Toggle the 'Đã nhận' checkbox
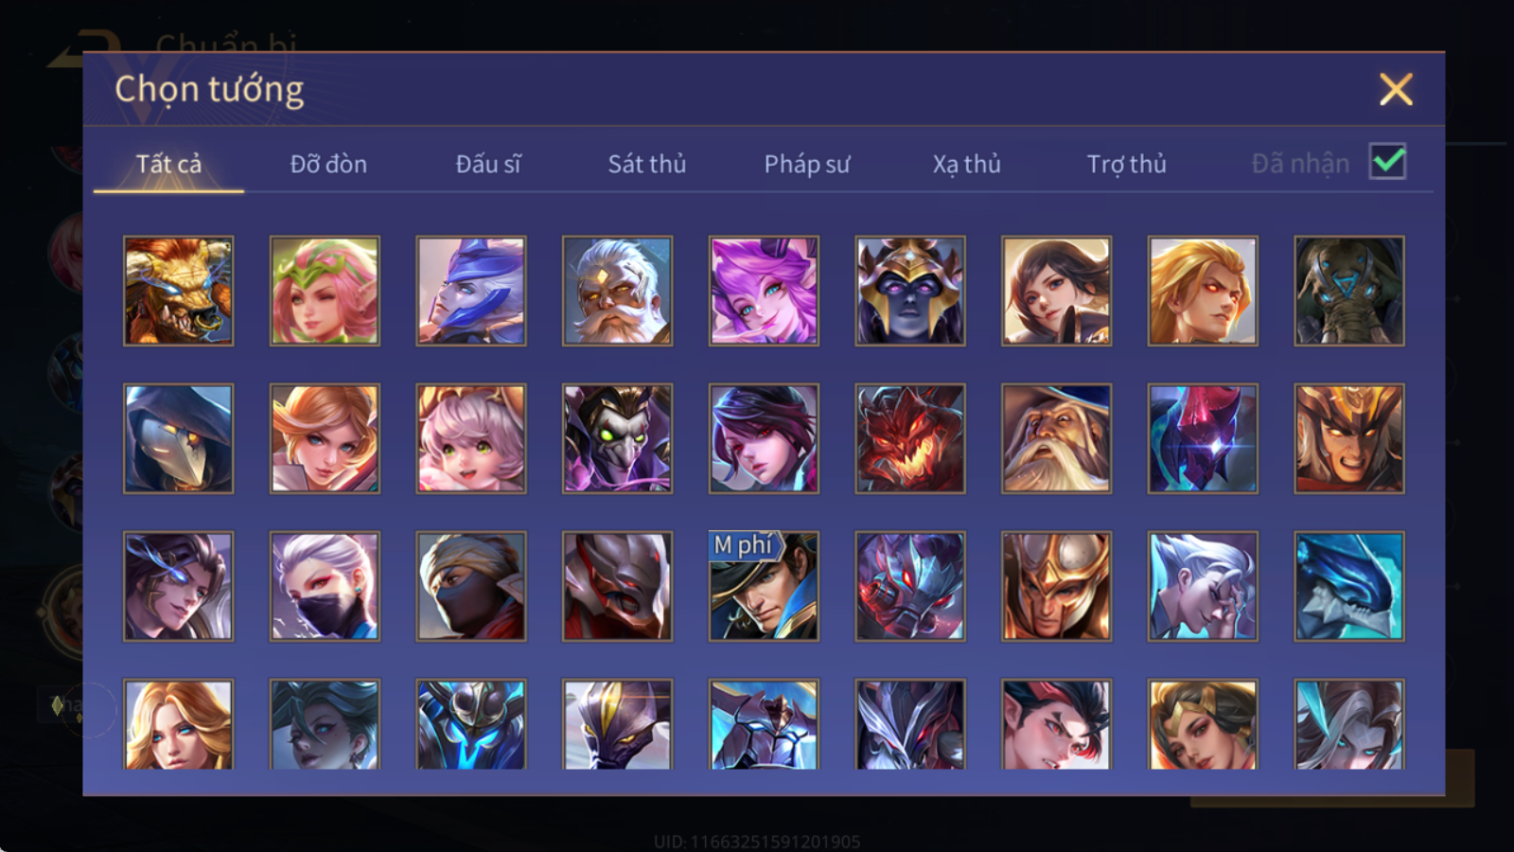Viewport: 1514px width, 852px height. click(x=1388, y=162)
